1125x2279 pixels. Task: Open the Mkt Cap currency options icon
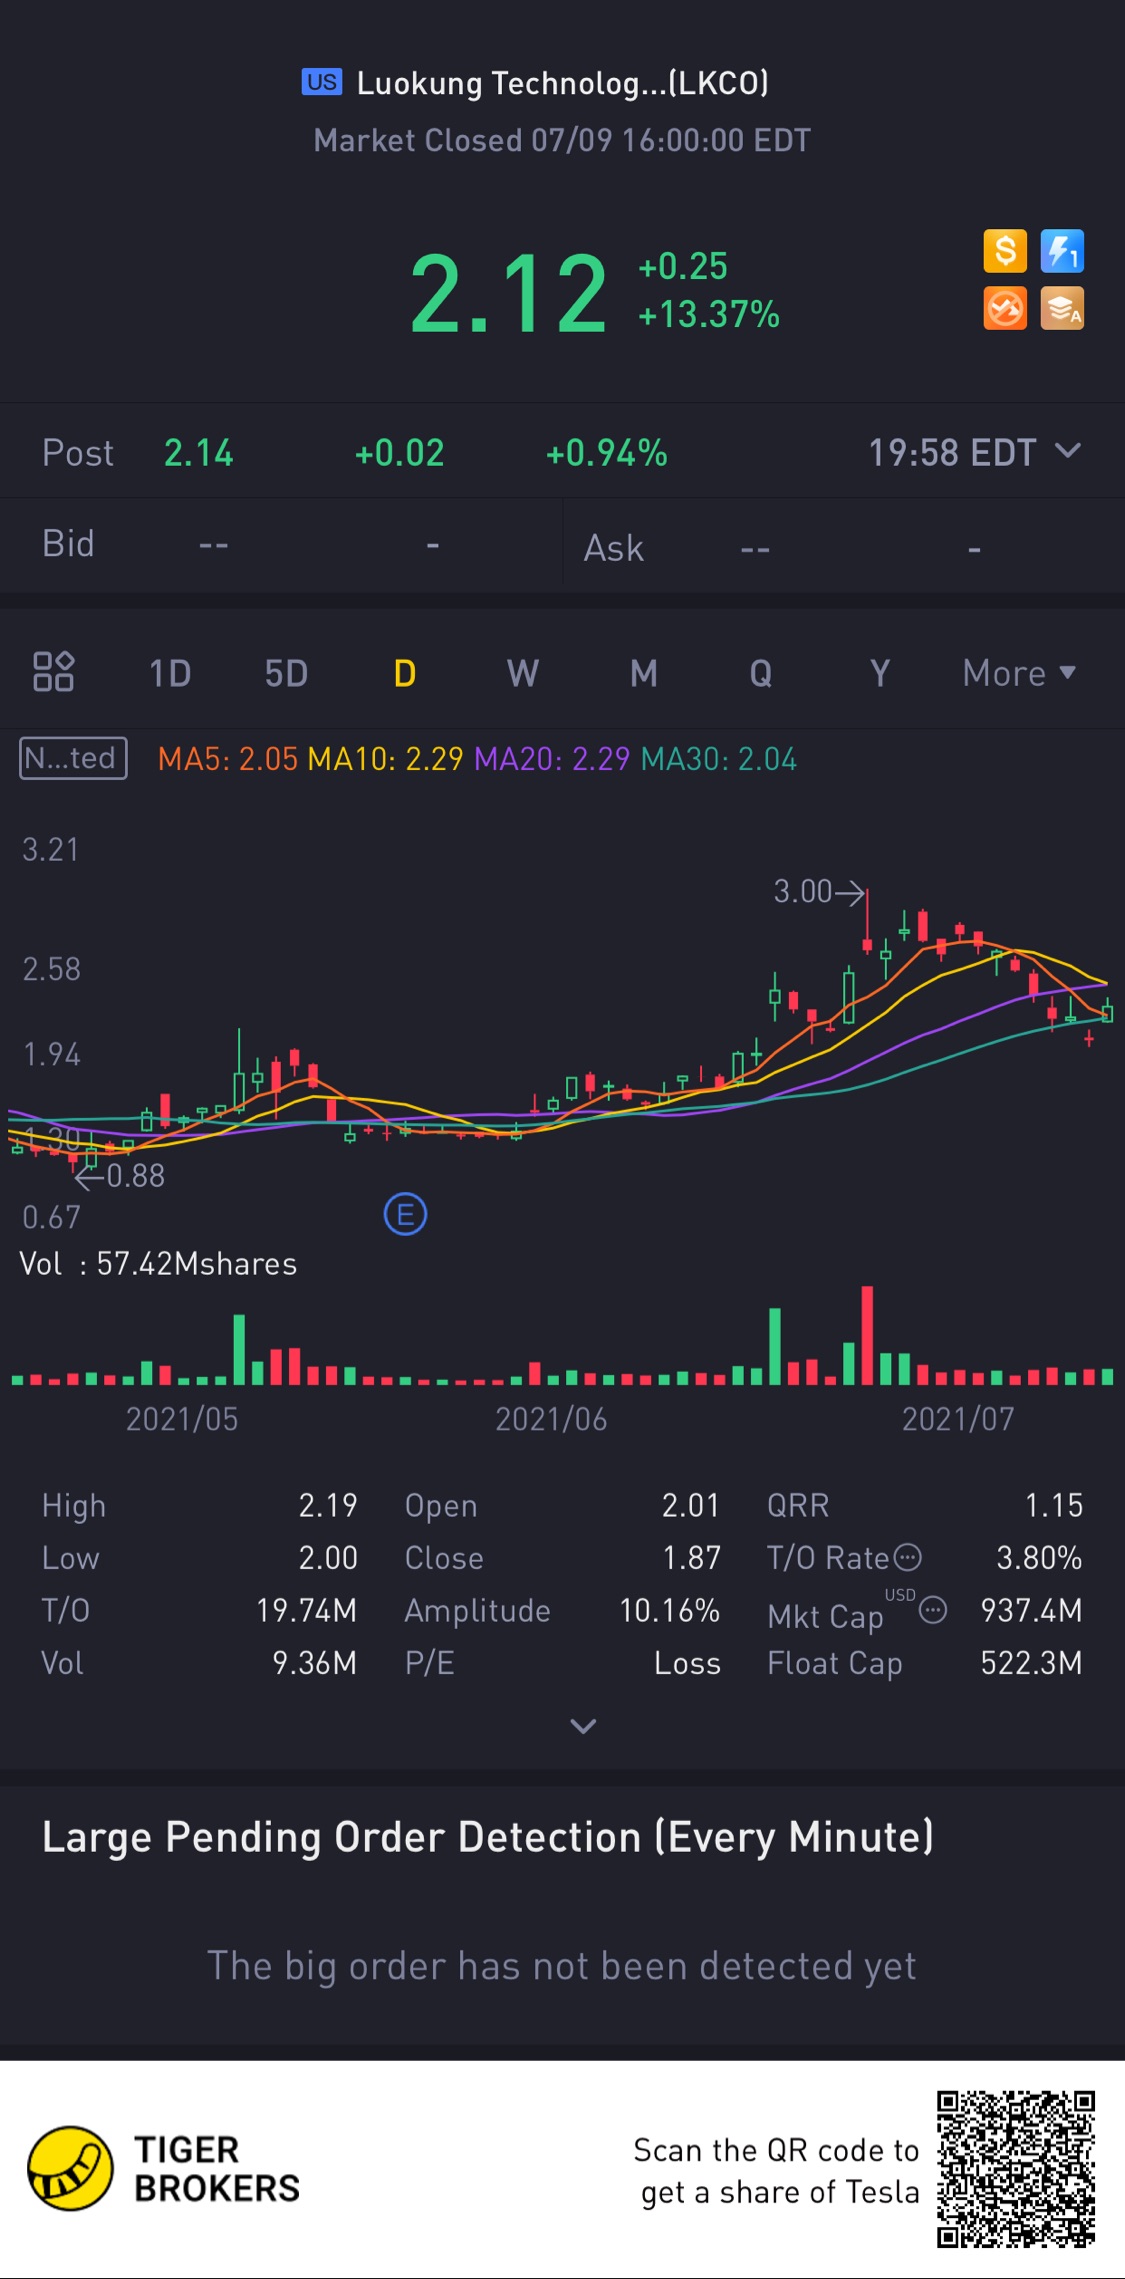(933, 1611)
